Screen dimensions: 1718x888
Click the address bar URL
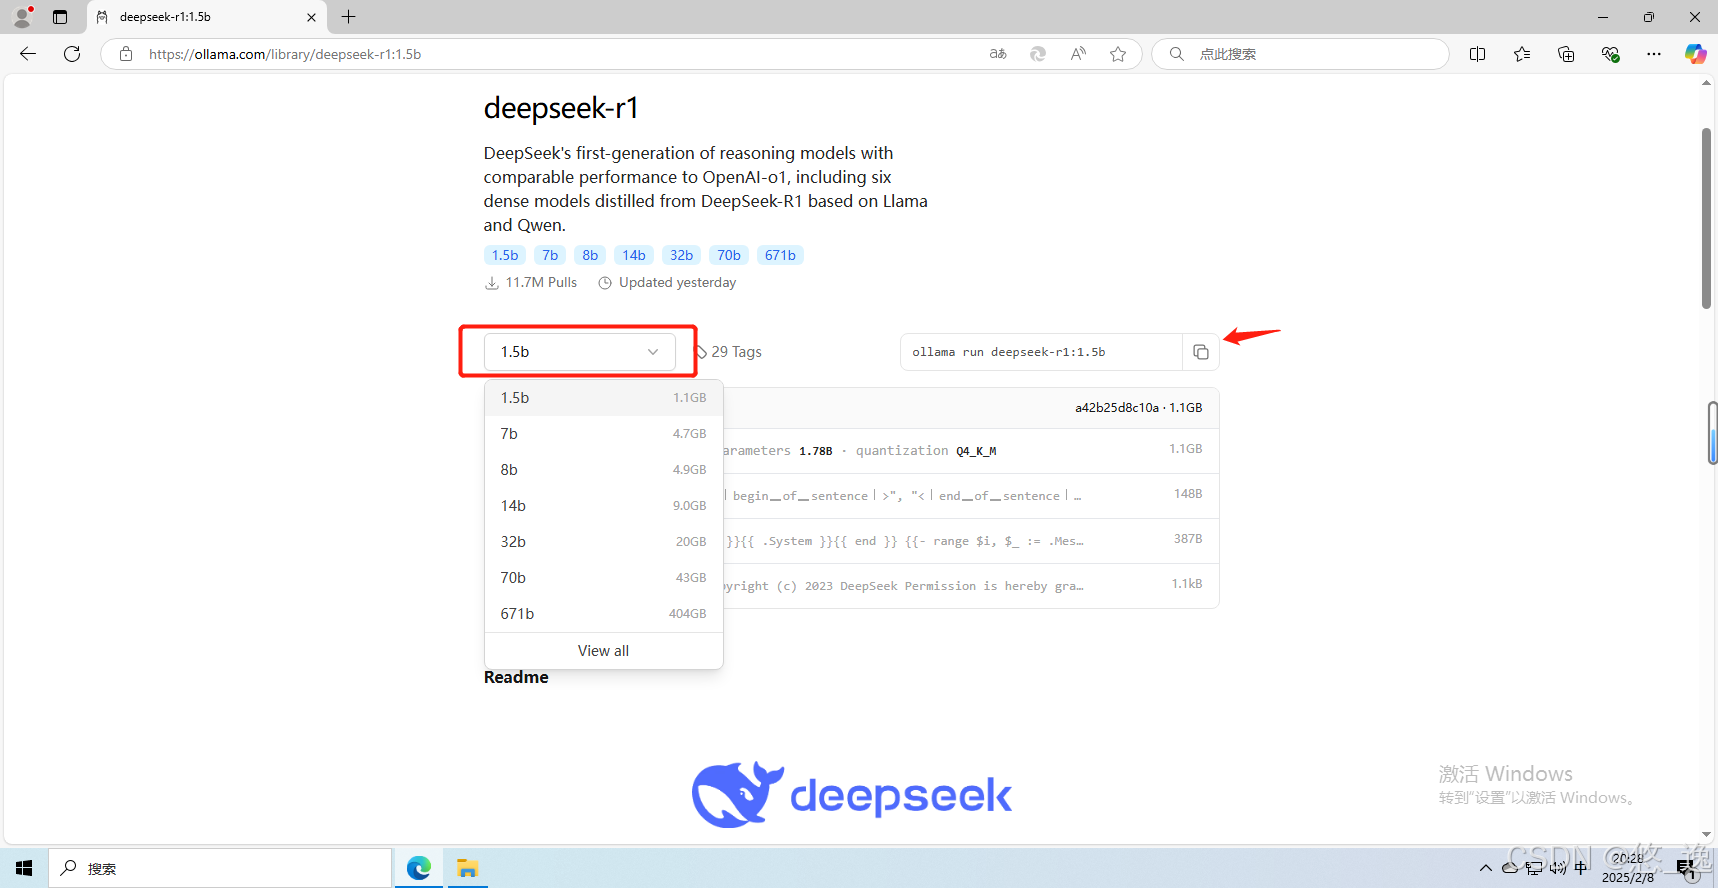tap(285, 54)
